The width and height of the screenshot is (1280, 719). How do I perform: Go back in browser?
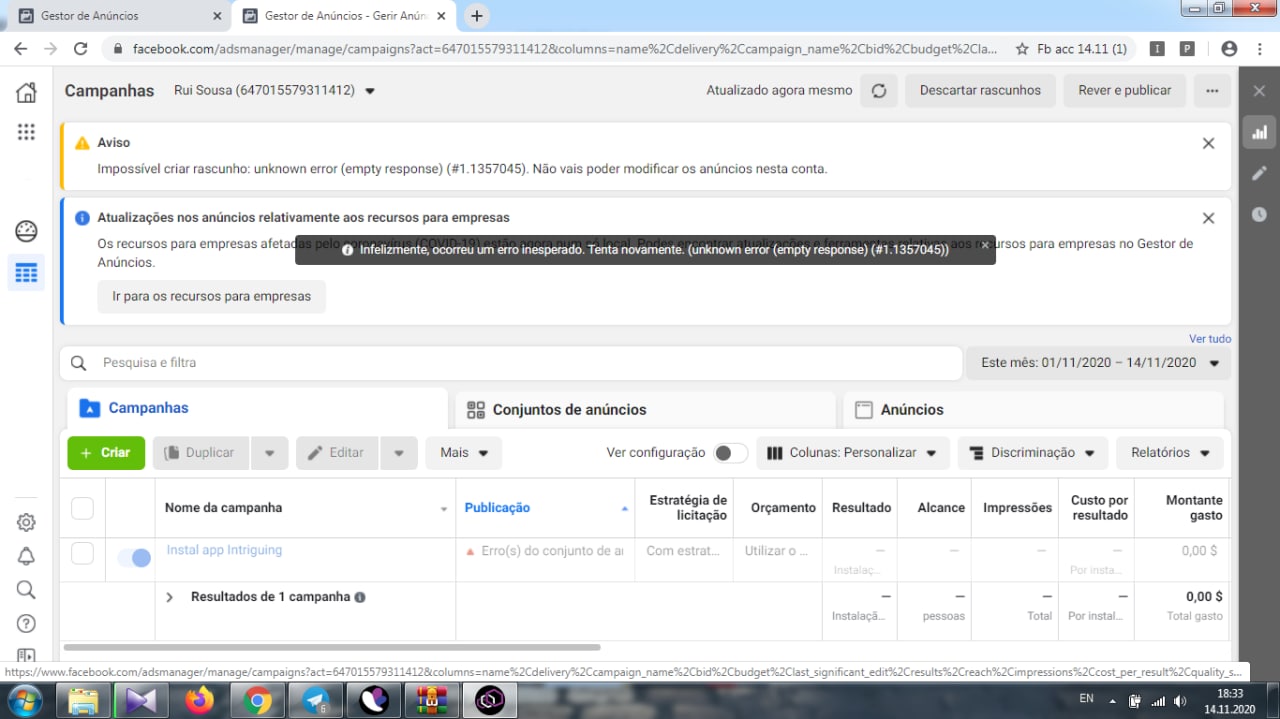pos(20,48)
